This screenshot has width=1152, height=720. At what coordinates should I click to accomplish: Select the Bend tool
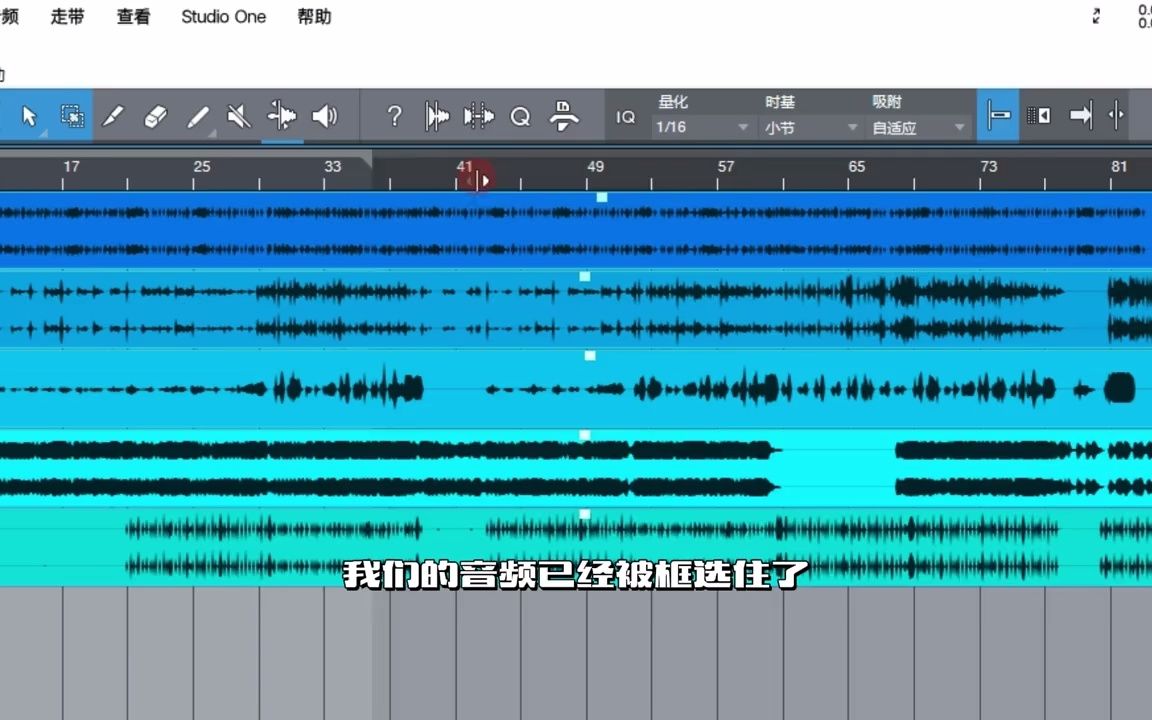click(283, 116)
